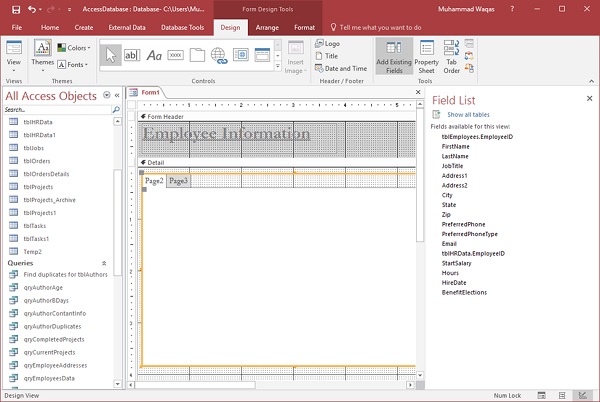Click the Tab Order button
The height and width of the screenshot is (402, 600).
[x=452, y=56]
